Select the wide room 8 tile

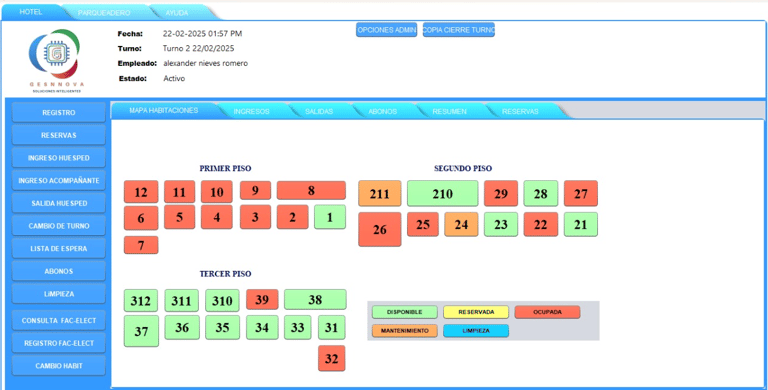(311, 190)
